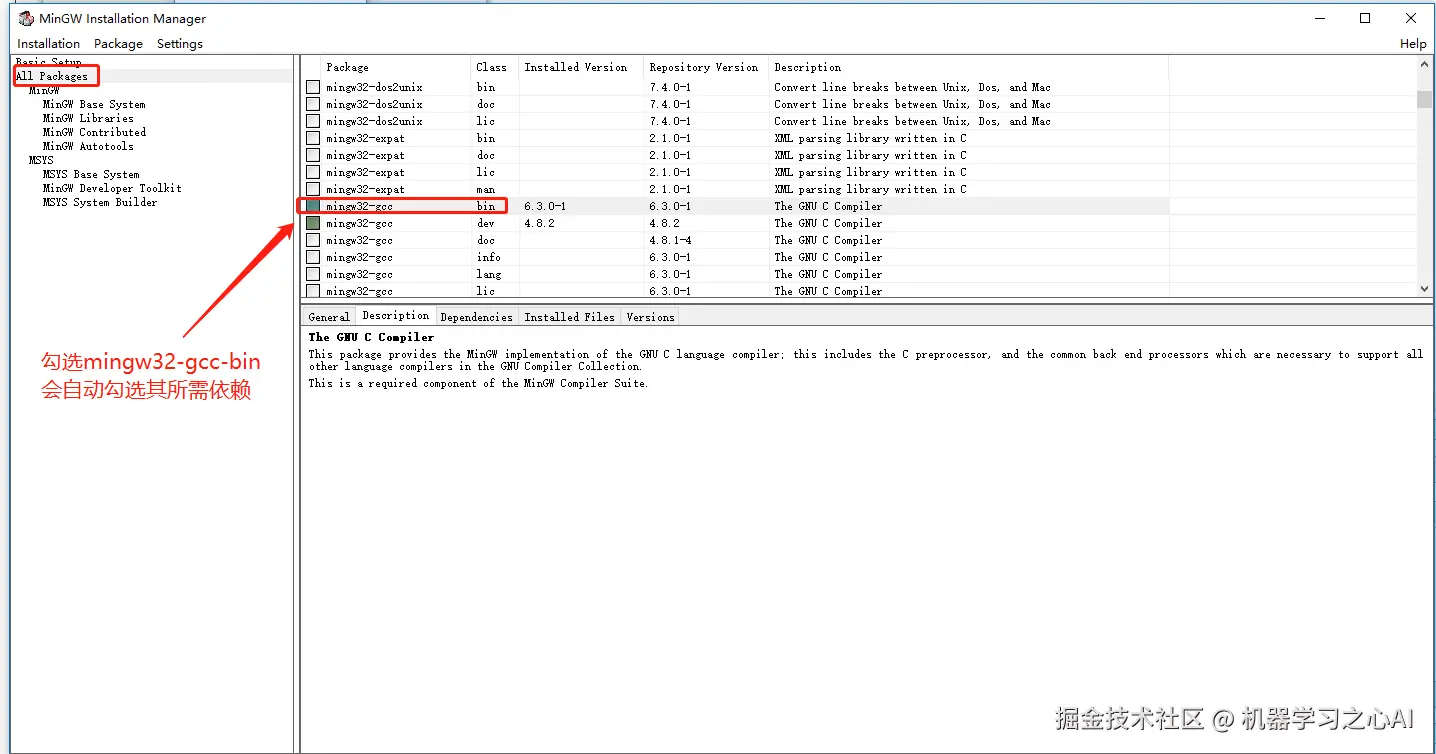Click the MinGW app icon in title bar
This screenshot has height=754, width=1436.
pos(26,18)
